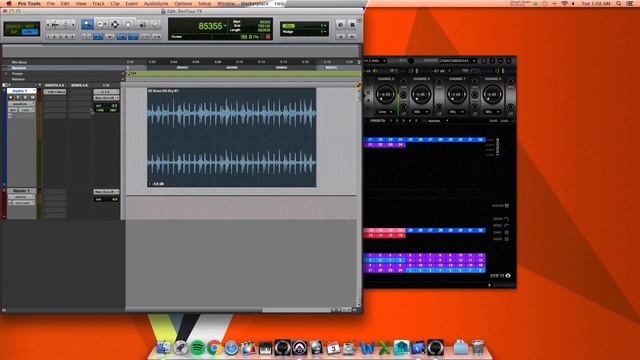Open the Clip menu
640x360 pixels.
(115, 3)
